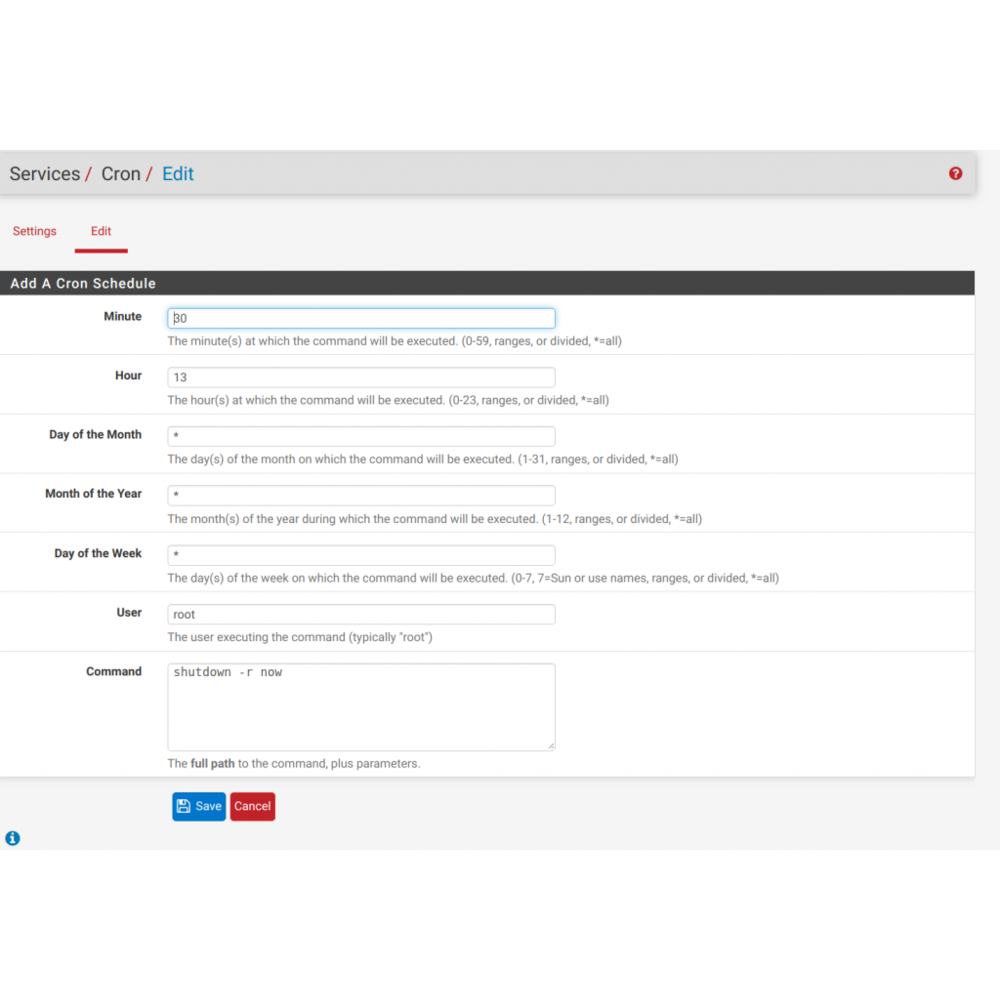Open the help icon in the header
Image resolution: width=1000 pixels, height=1000 pixels.
coord(955,173)
